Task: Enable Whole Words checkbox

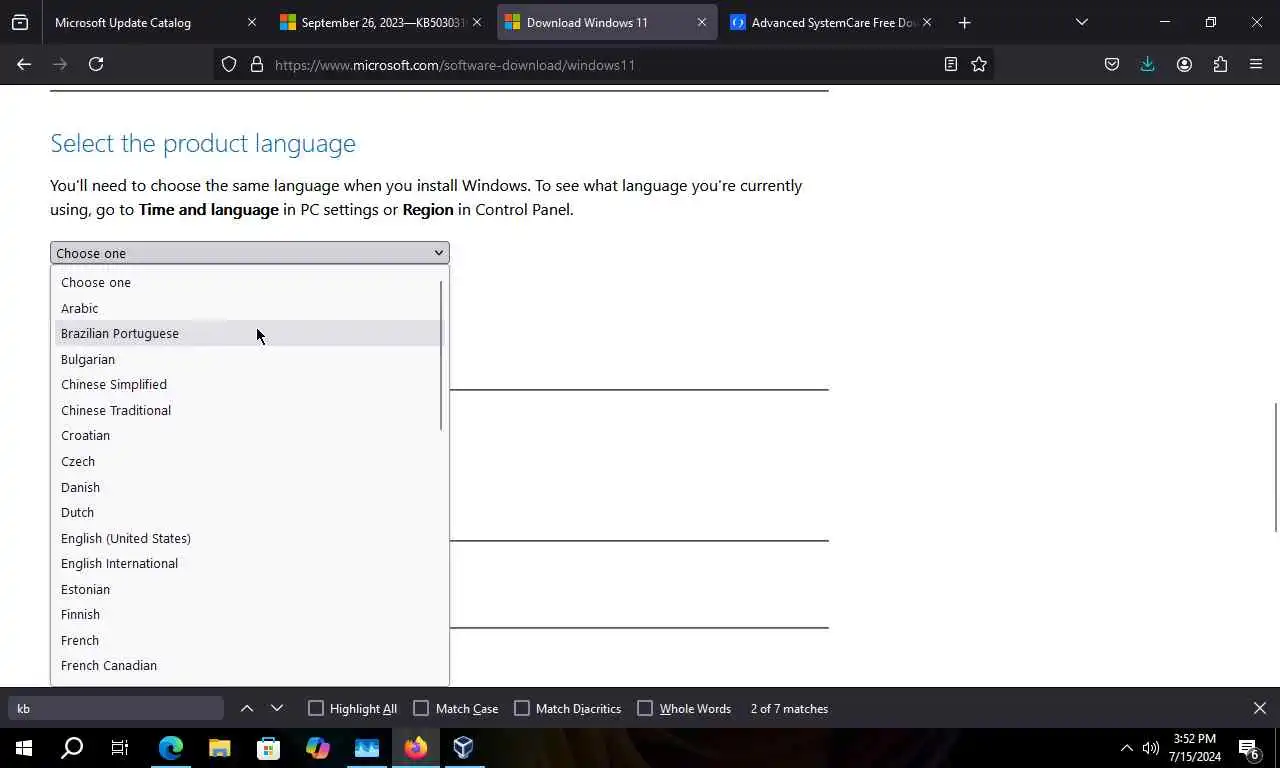Action: (645, 708)
